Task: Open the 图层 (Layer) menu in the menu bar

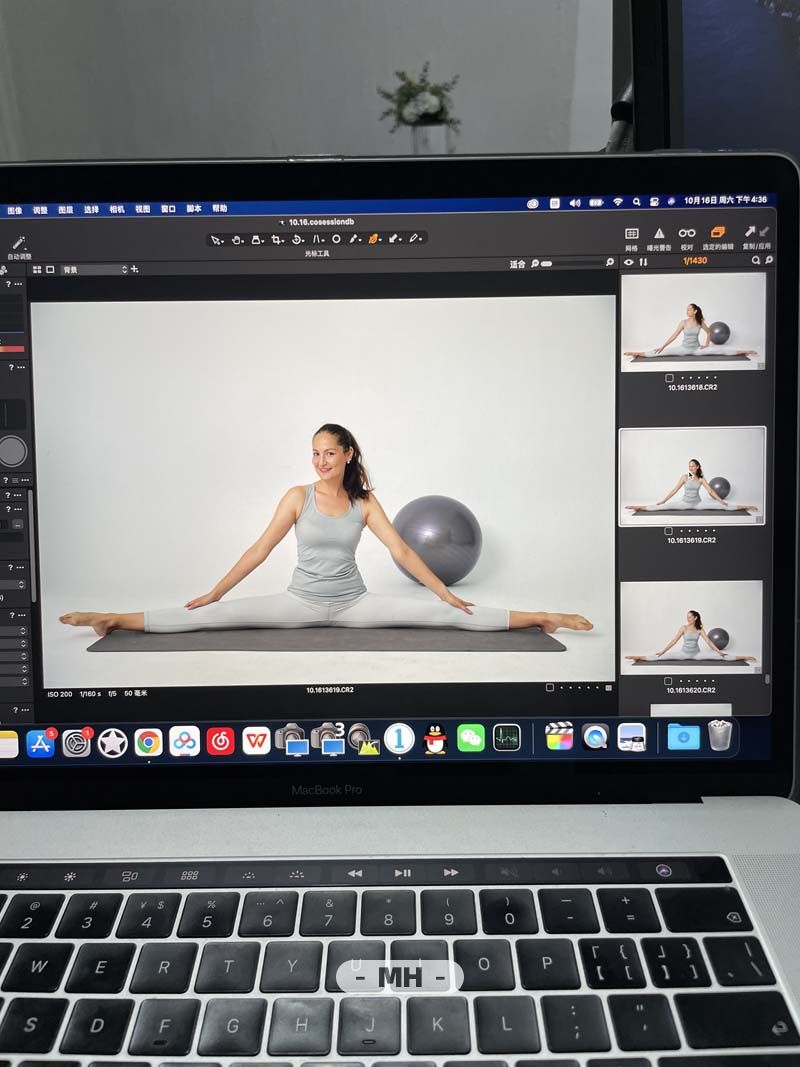Action: (66, 210)
